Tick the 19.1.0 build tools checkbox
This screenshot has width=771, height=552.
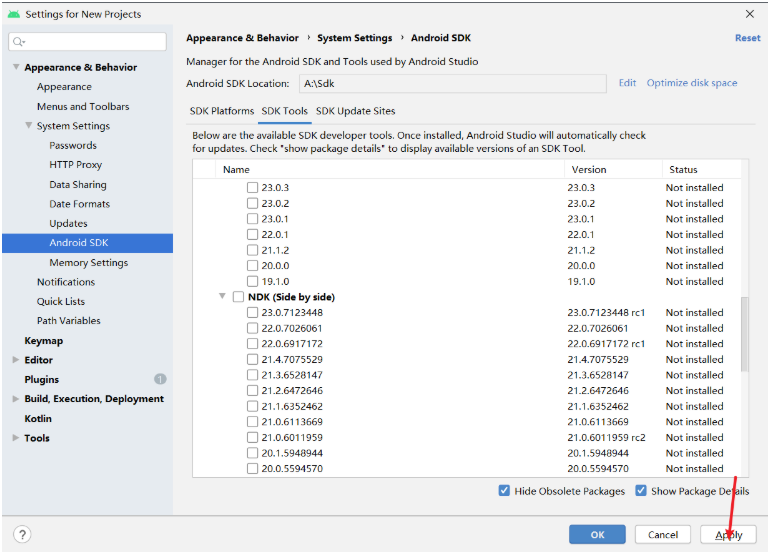tap(252, 281)
